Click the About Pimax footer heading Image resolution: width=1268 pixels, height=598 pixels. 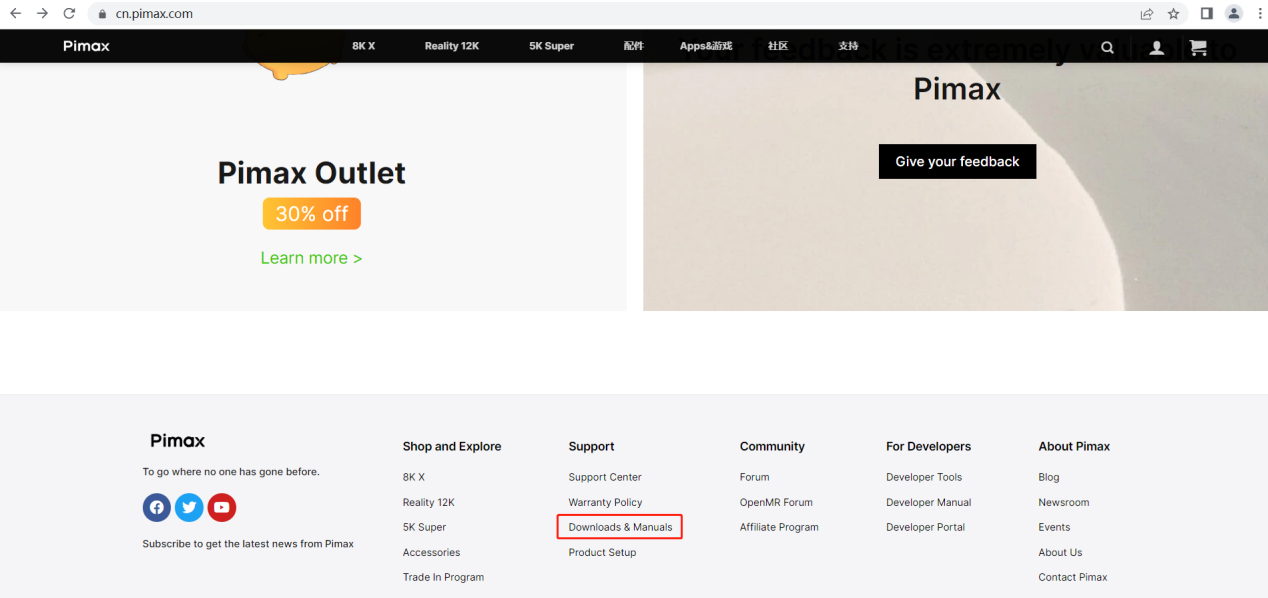click(x=1075, y=446)
